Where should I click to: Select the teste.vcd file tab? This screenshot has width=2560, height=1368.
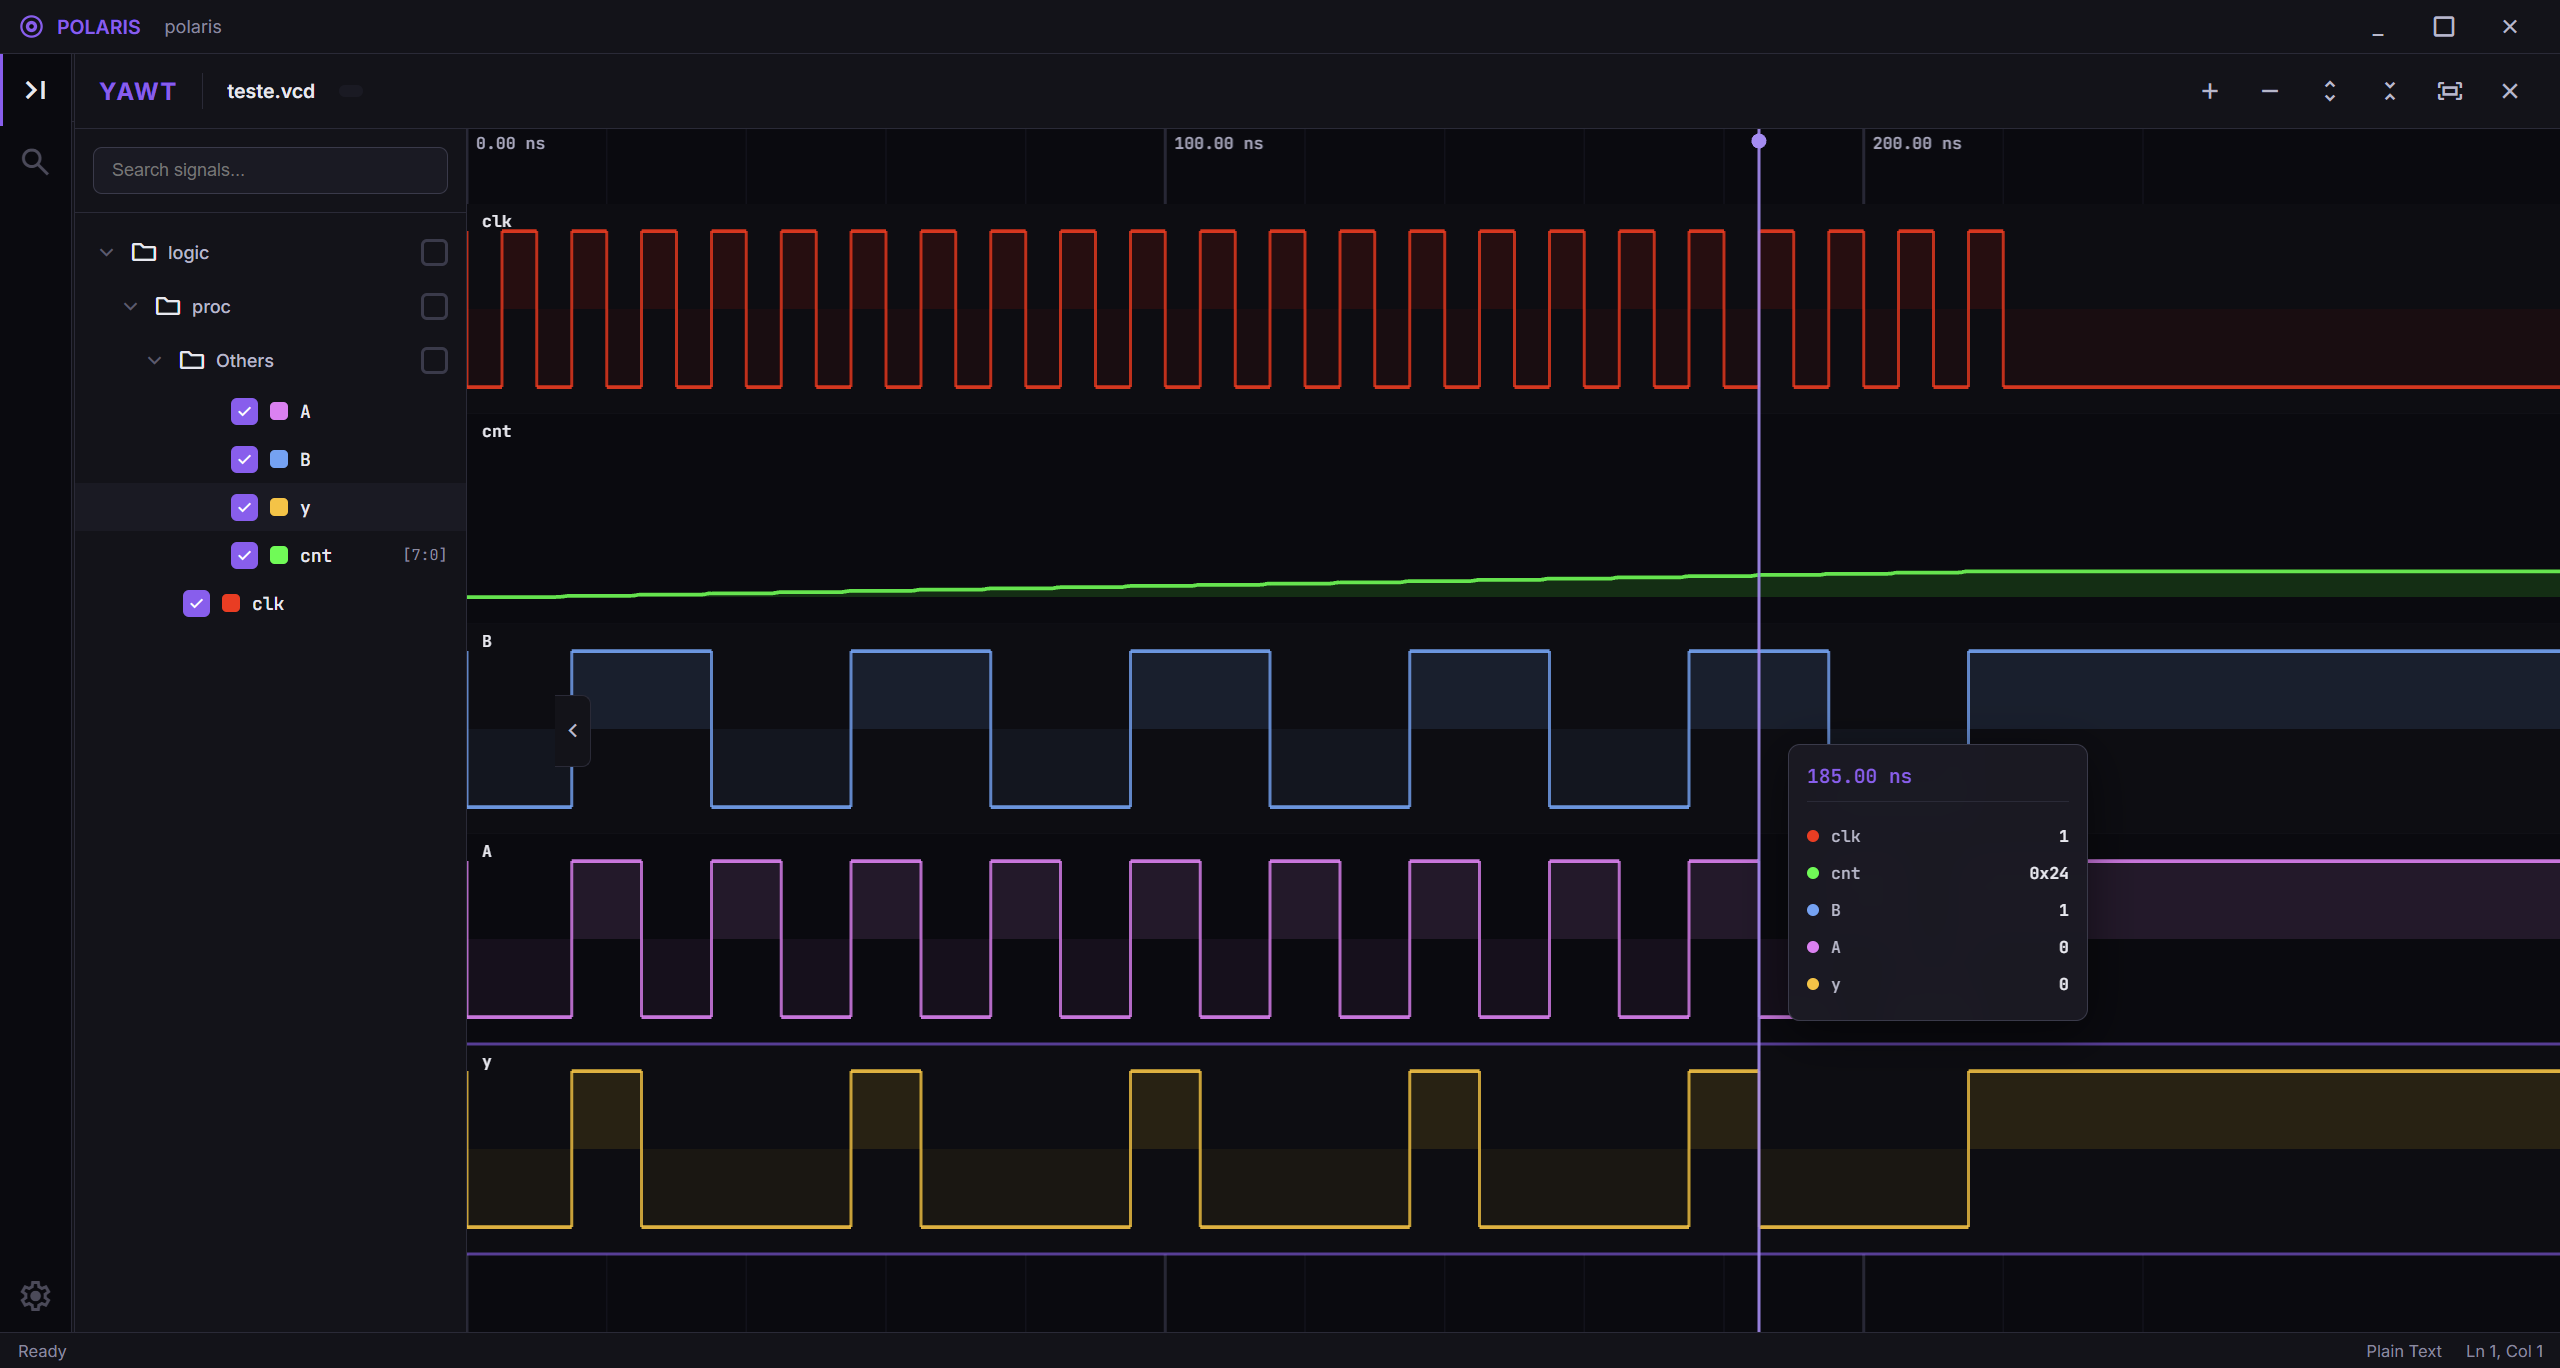[x=271, y=91]
